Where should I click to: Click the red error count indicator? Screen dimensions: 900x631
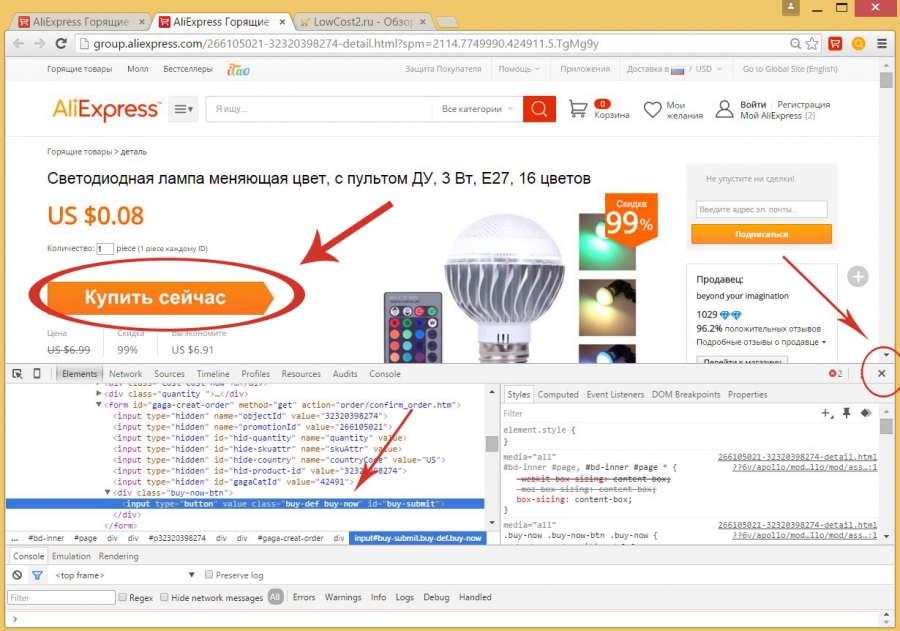coord(835,374)
